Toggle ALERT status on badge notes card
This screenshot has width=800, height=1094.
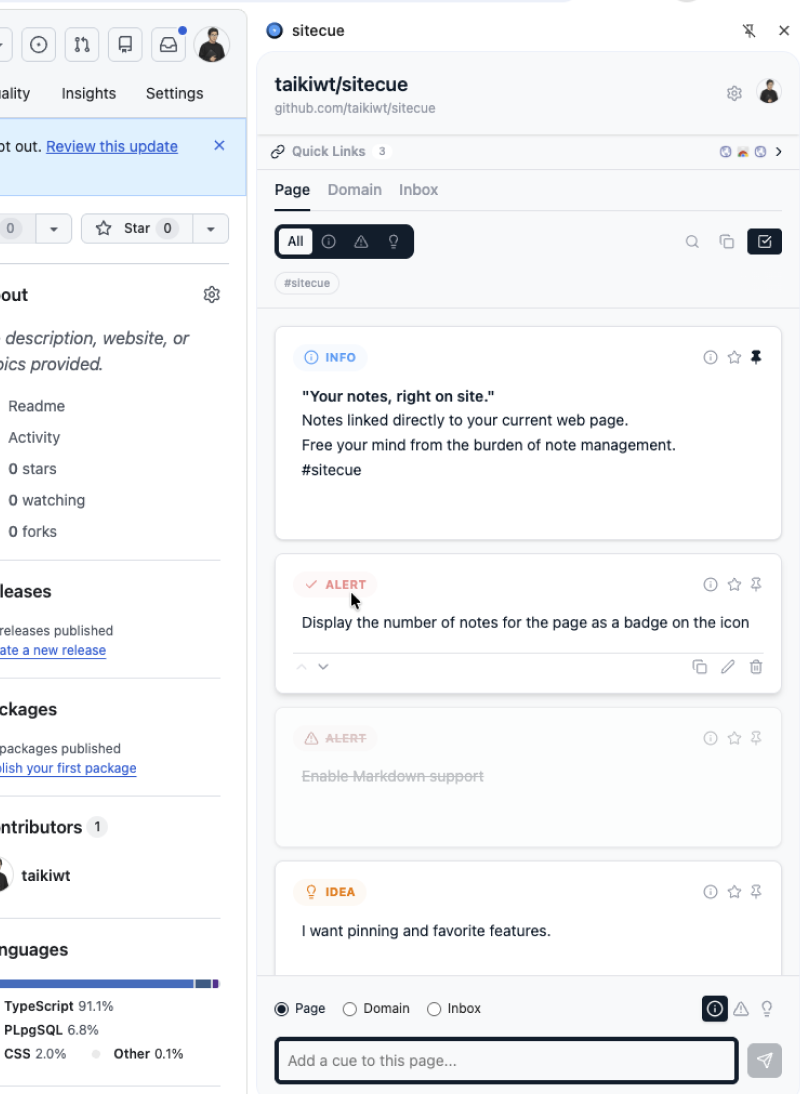click(335, 585)
